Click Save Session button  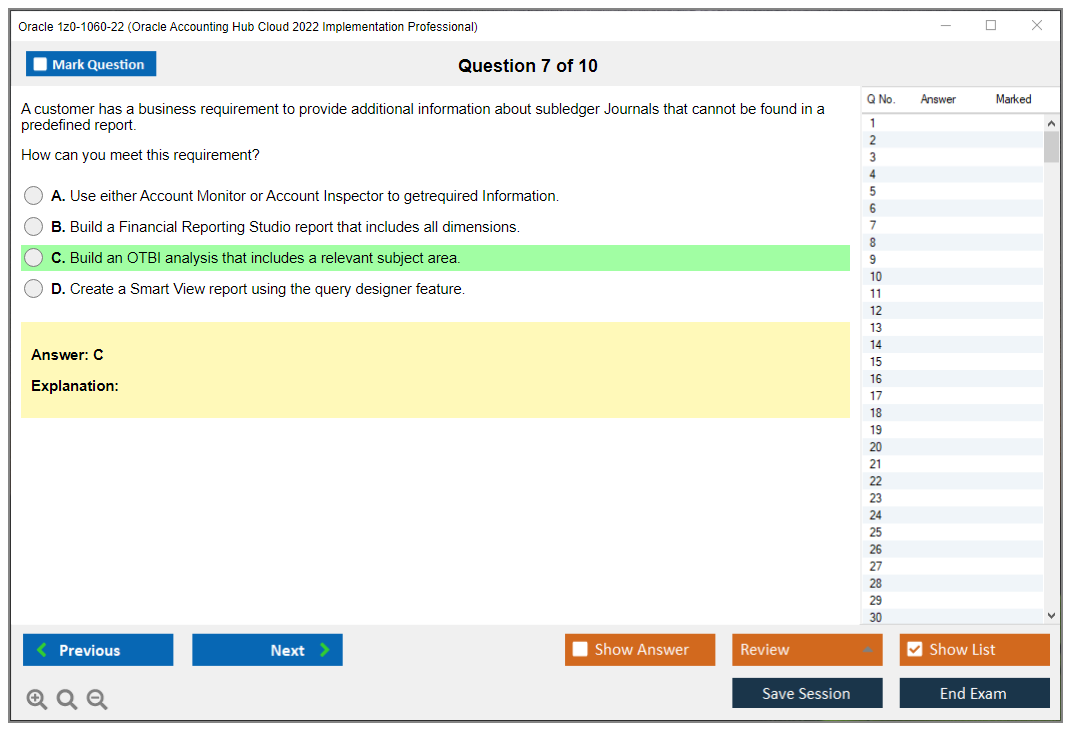click(x=807, y=693)
